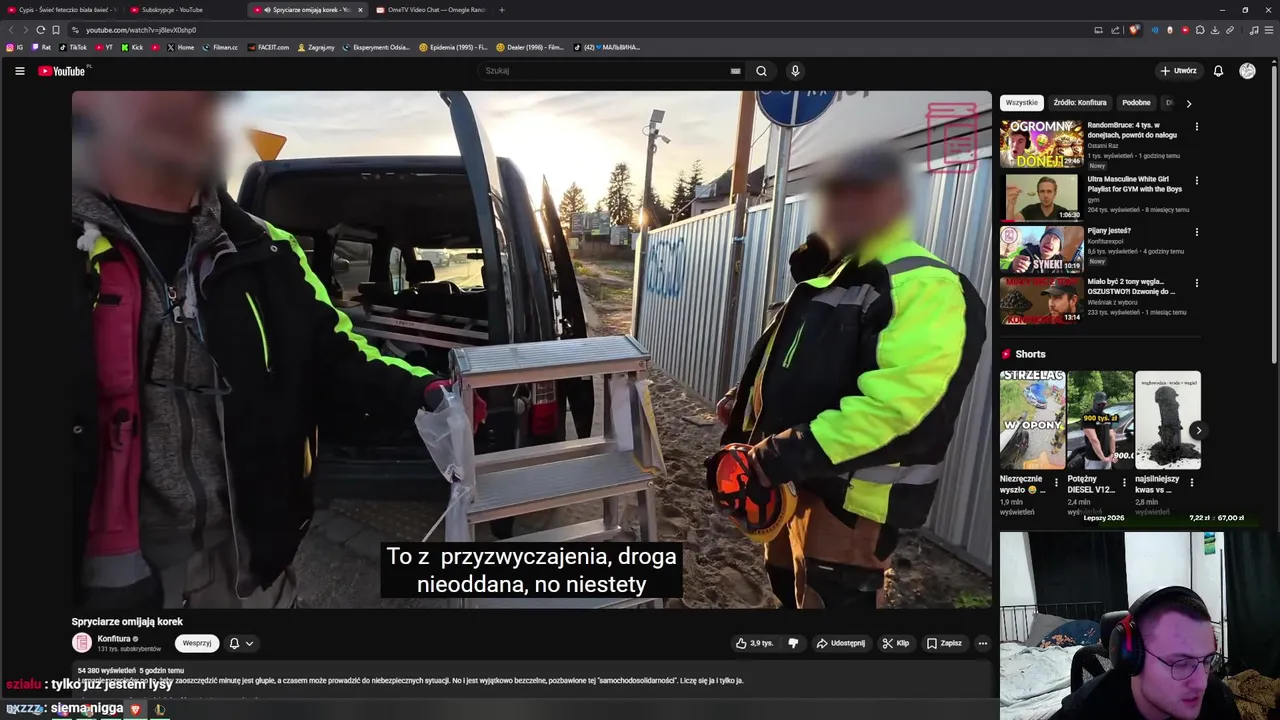Click the channel watermark icon on the video
1280x720 pixels.
point(952,137)
